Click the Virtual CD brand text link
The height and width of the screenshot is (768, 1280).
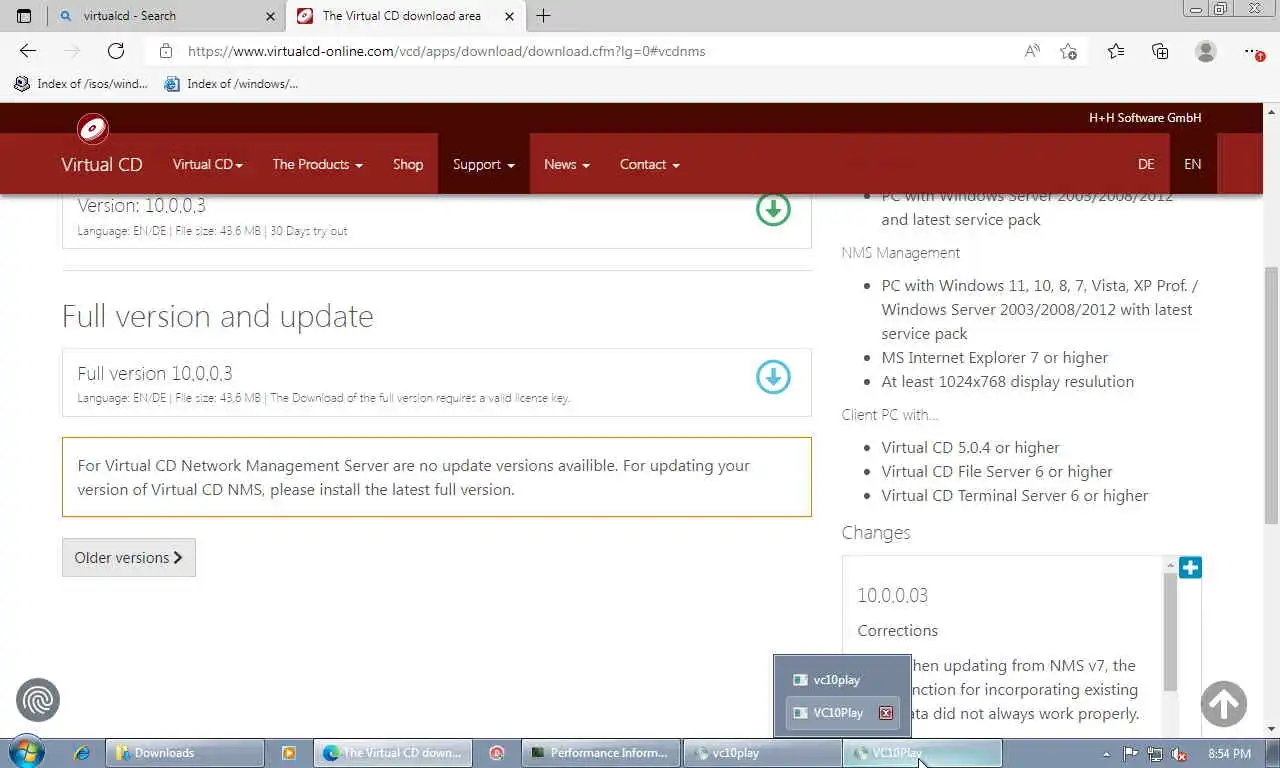pos(102,164)
